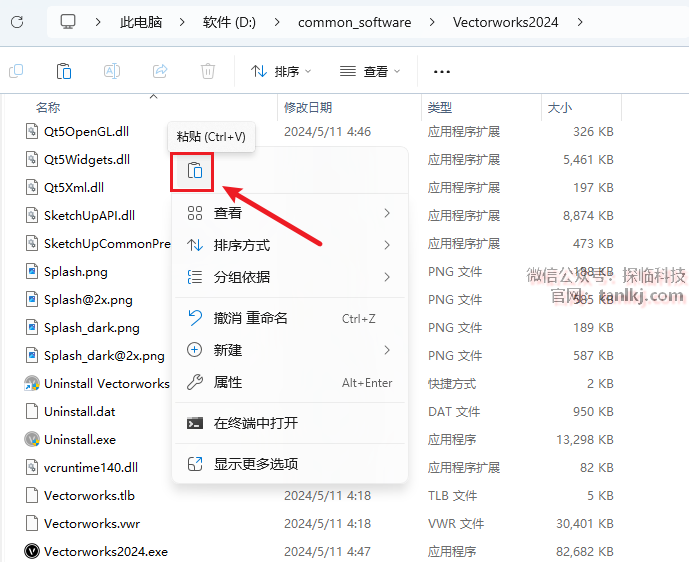Click the 82,682 KB size value

[x=585, y=551]
